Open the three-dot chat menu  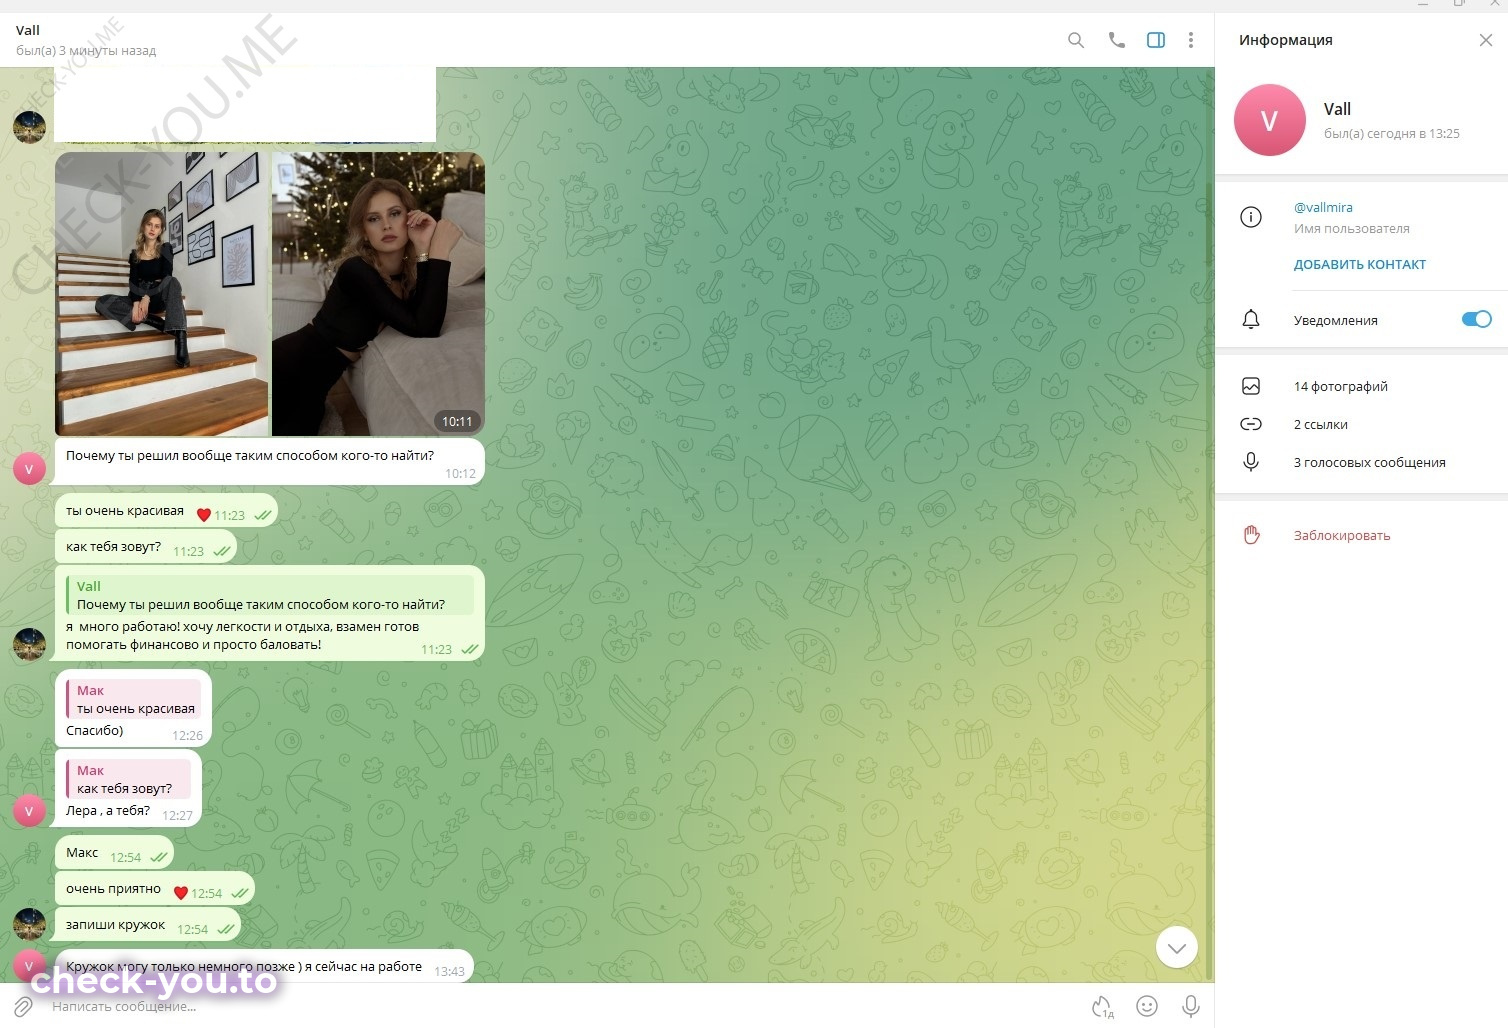(1190, 40)
